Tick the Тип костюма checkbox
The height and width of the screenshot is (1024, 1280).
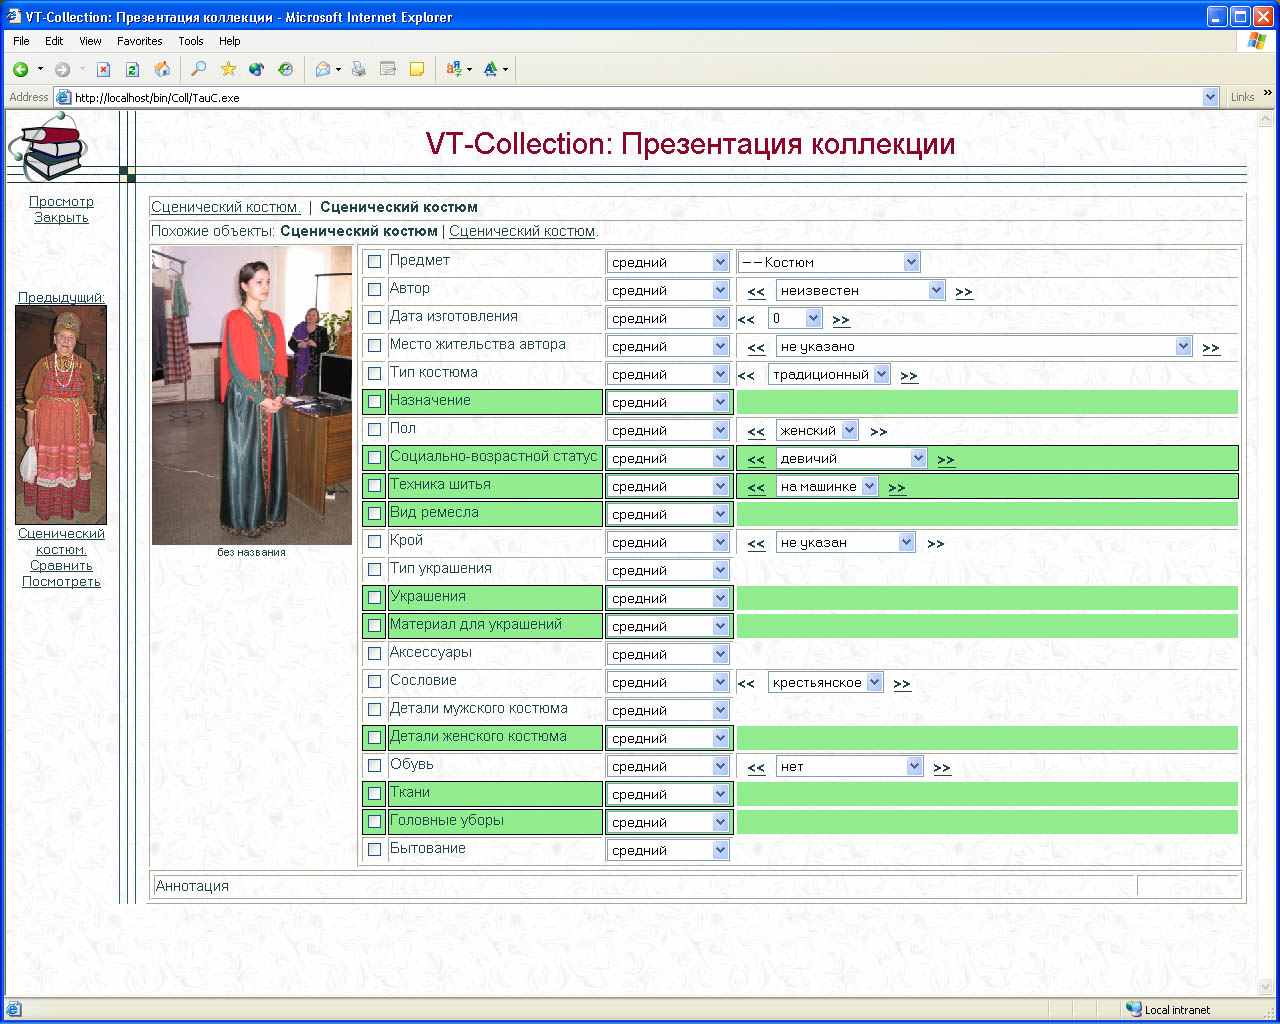click(374, 374)
